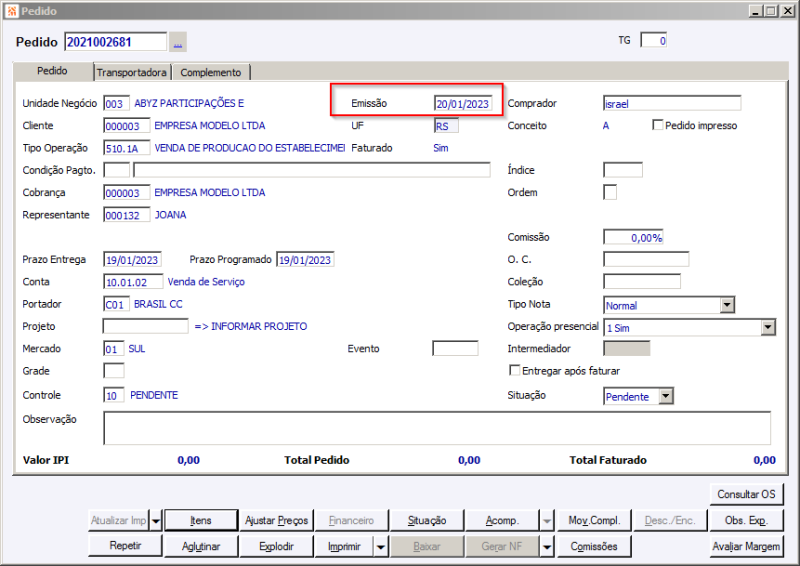Screen dimensions: 800x566
Task: Tick the Pedido impresso checkbox
Action: click(x=658, y=125)
